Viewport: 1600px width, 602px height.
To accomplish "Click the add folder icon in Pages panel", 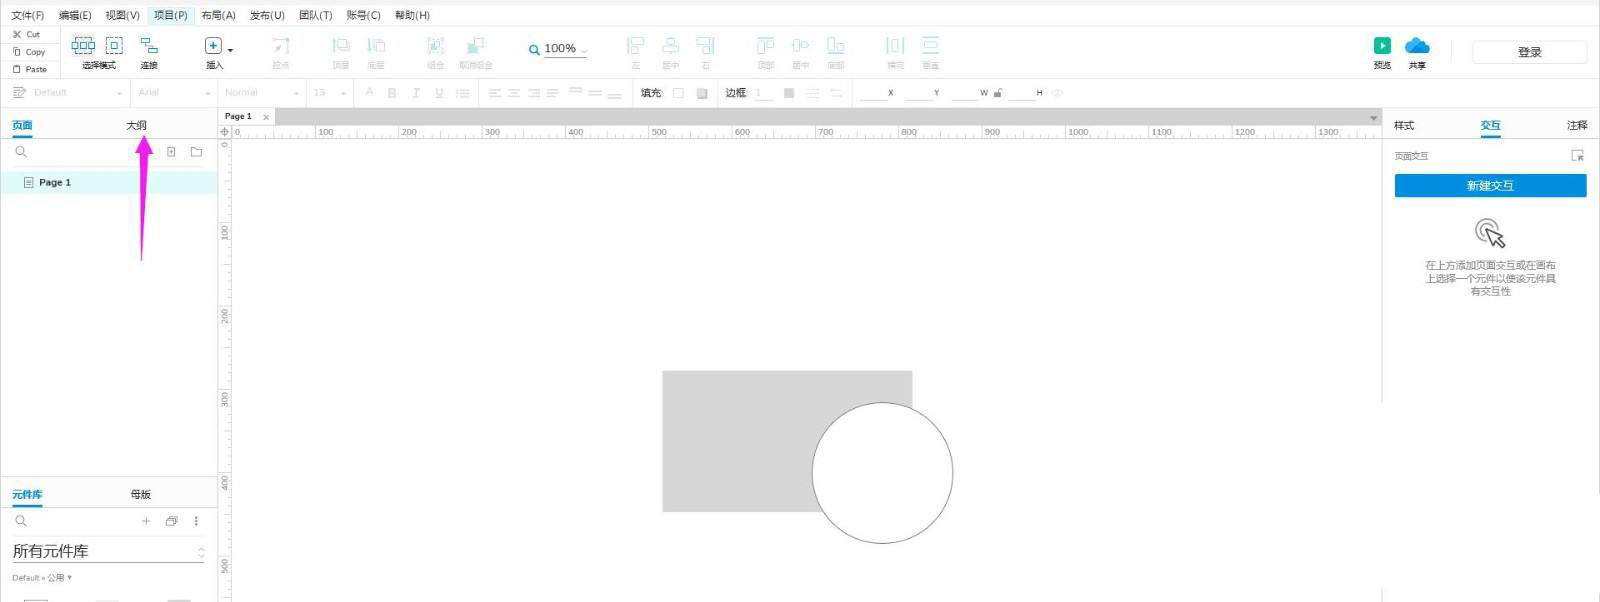I will coord(196,152).
